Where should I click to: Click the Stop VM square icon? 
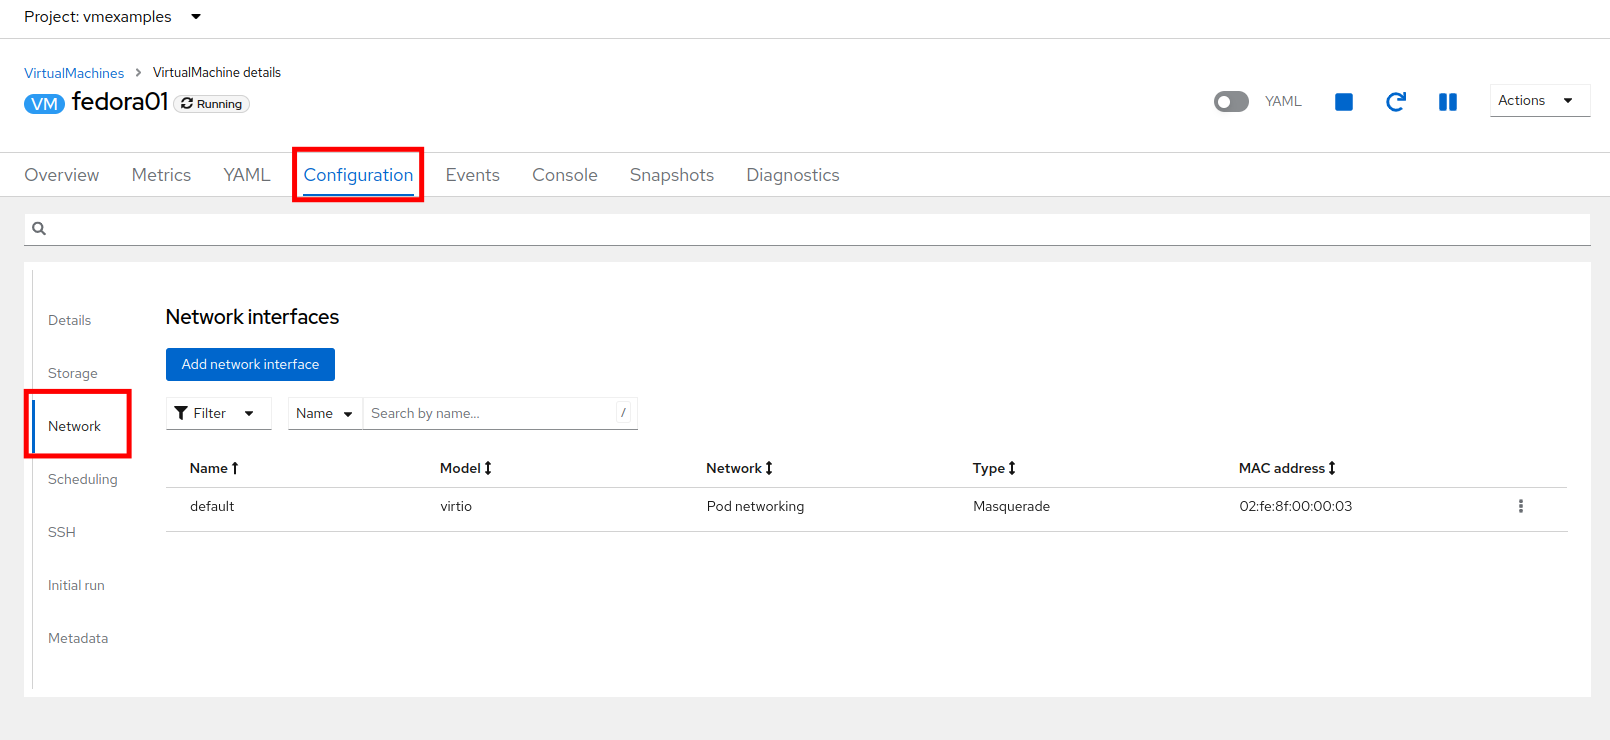pos(1344,102)
